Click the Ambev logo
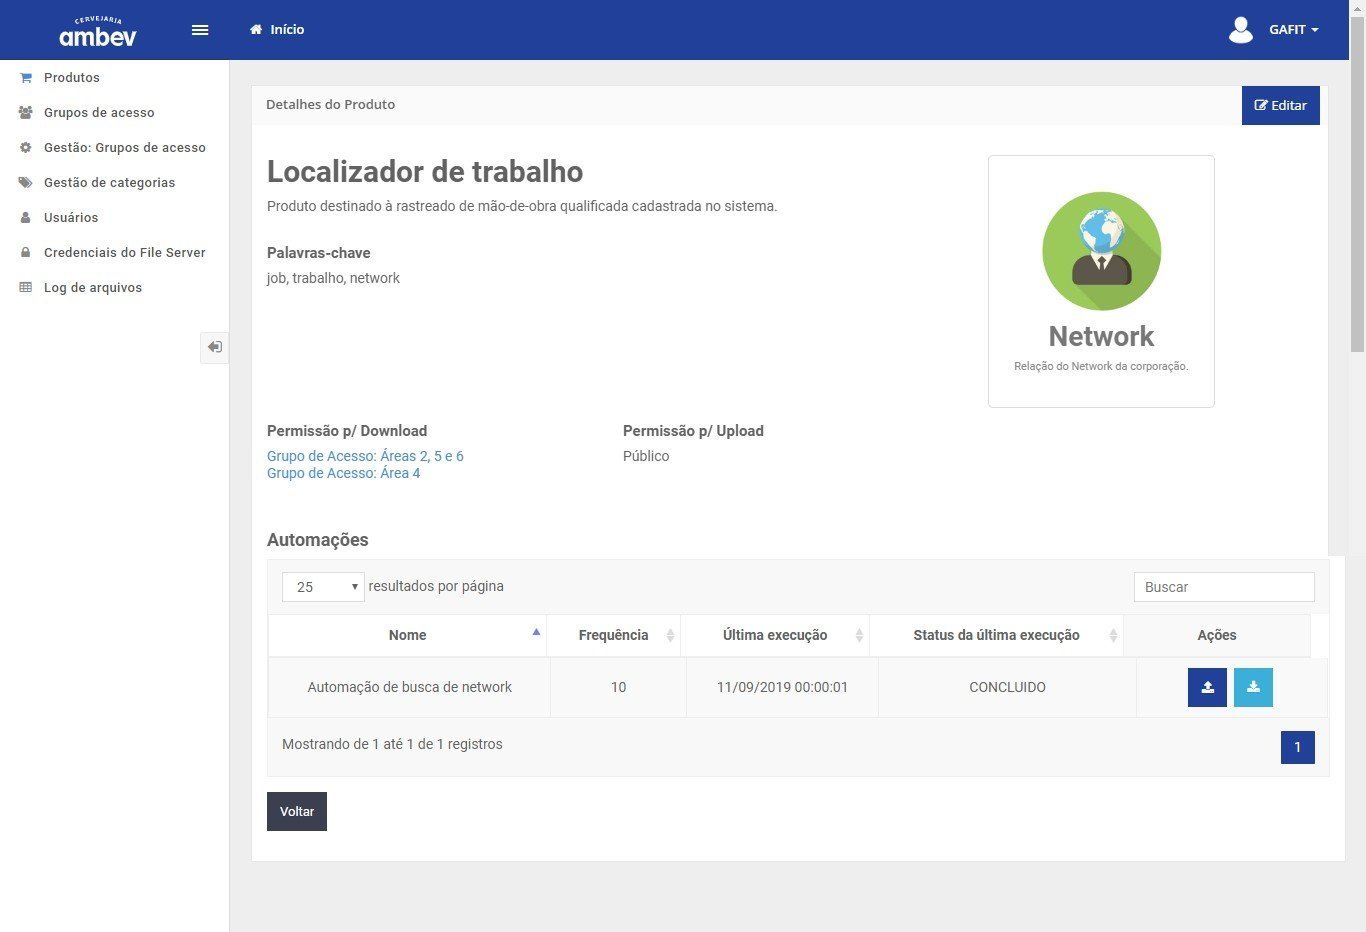 click(x=98, y=32)
